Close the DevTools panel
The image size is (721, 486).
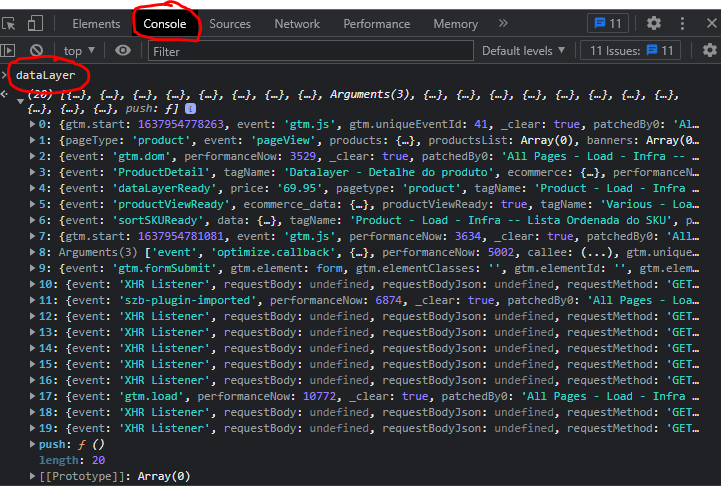click(711, 23)
